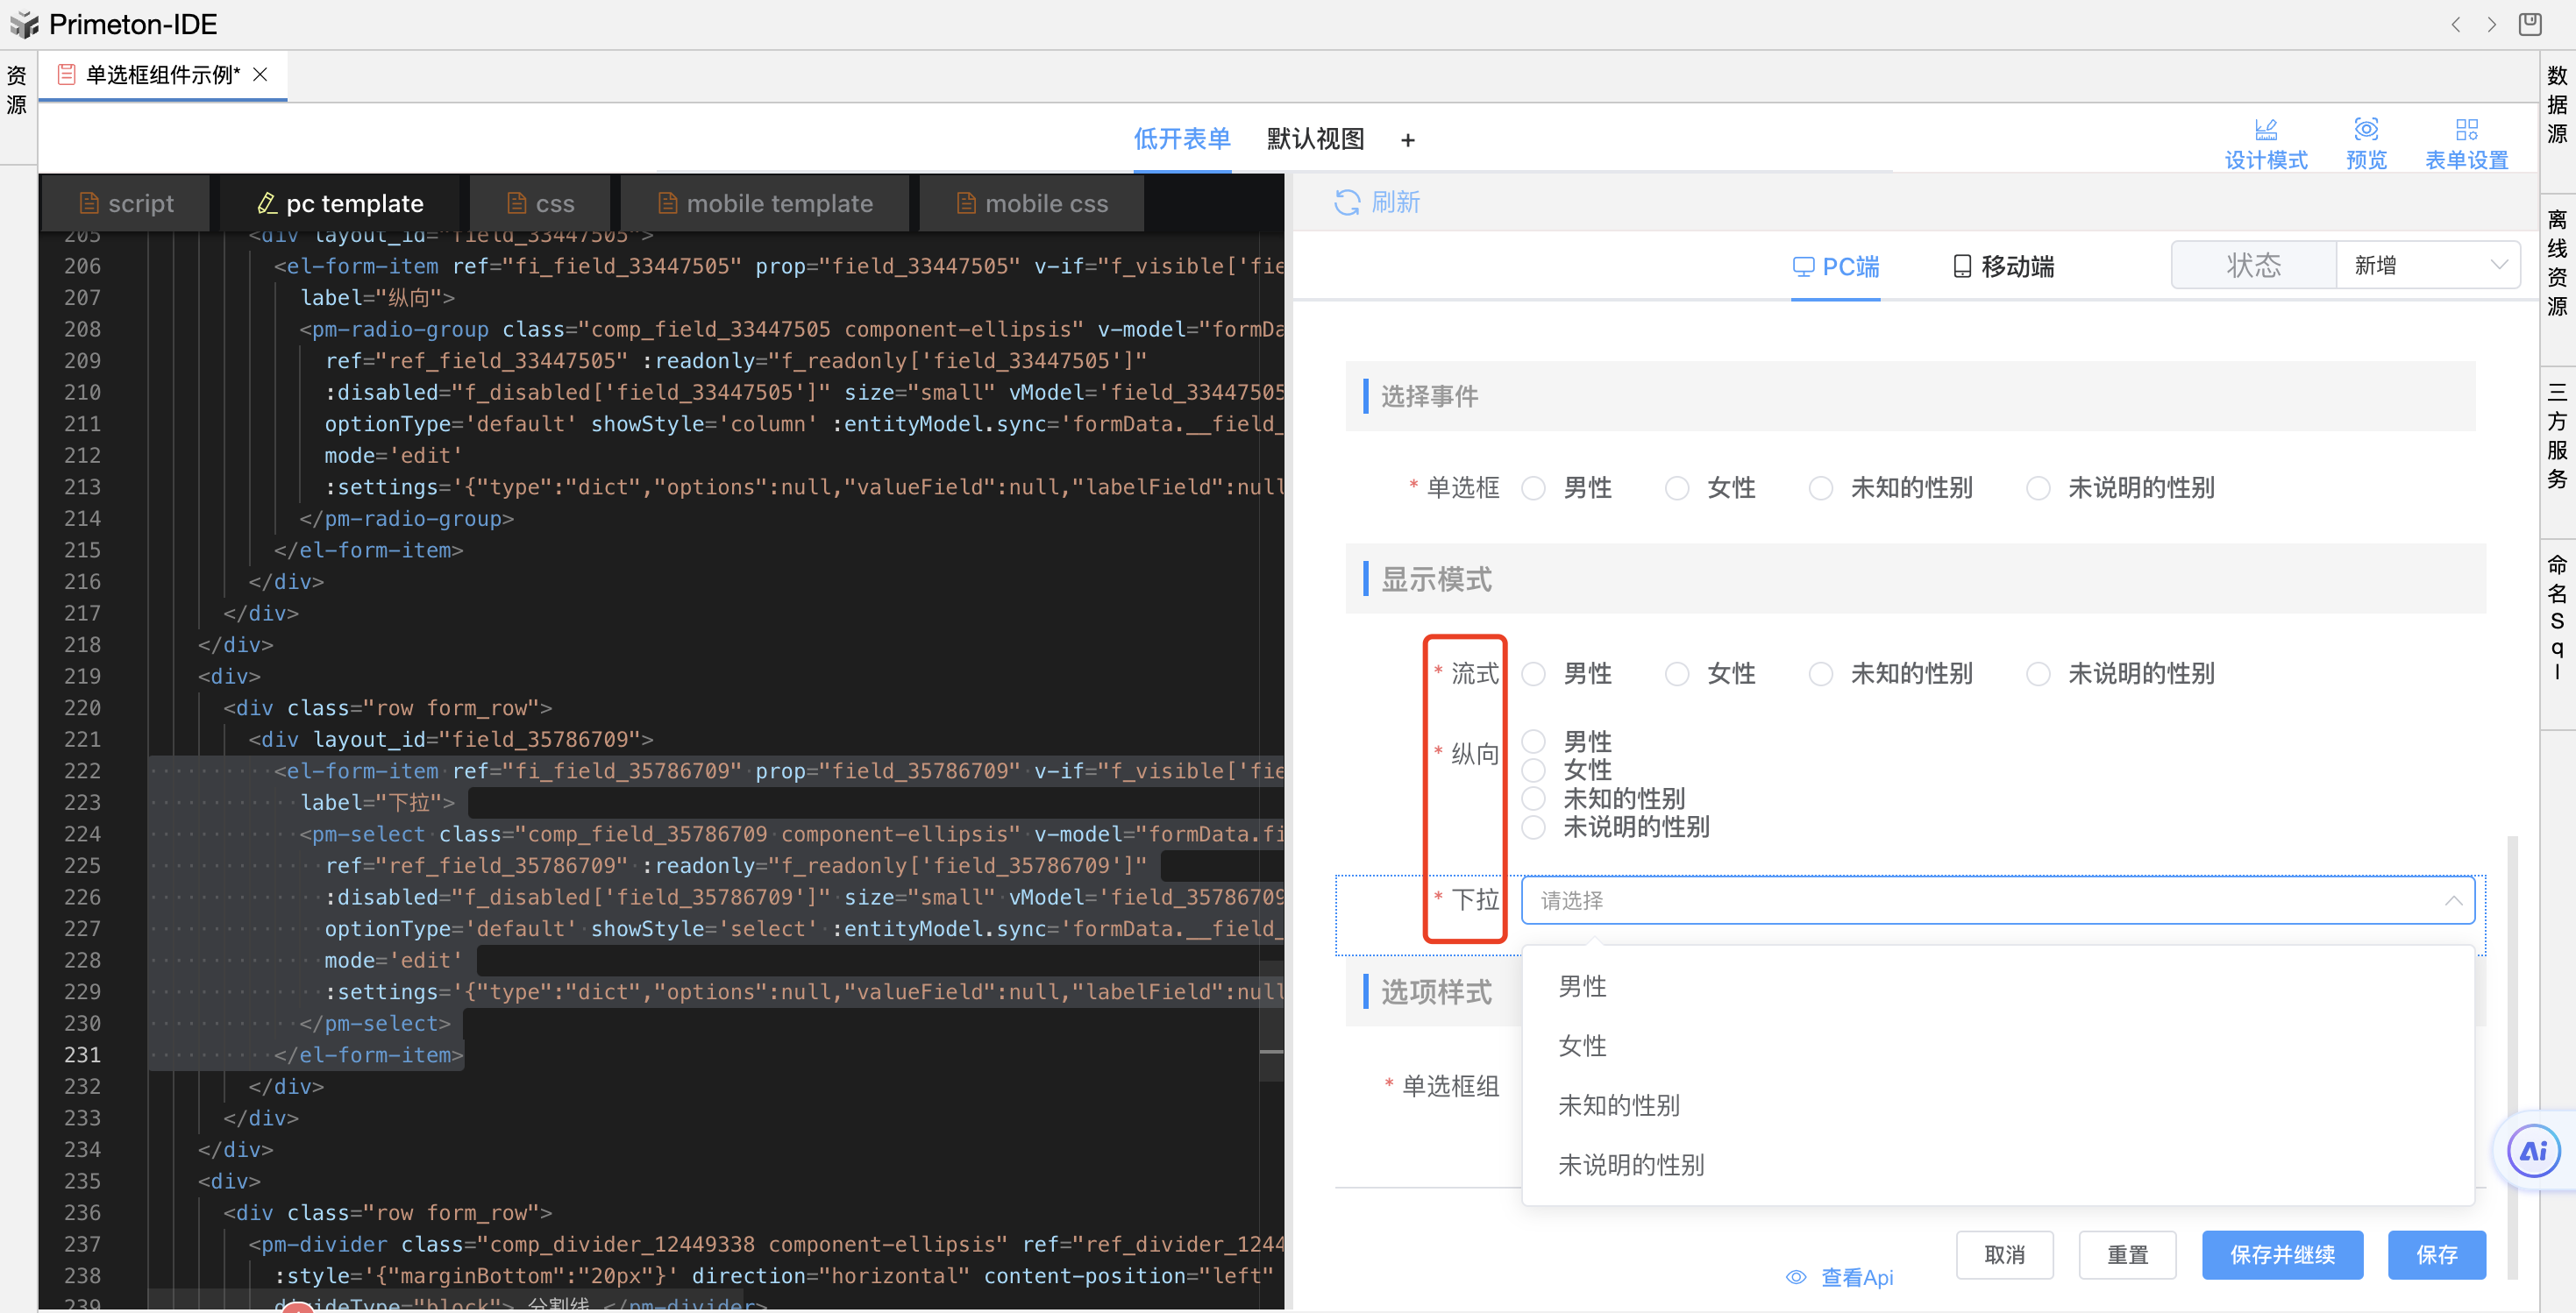This screenshot has width=2576, height=1313.
Task: Collapse the 下拉 select dropdown chevron
Action: (2453, 900)
